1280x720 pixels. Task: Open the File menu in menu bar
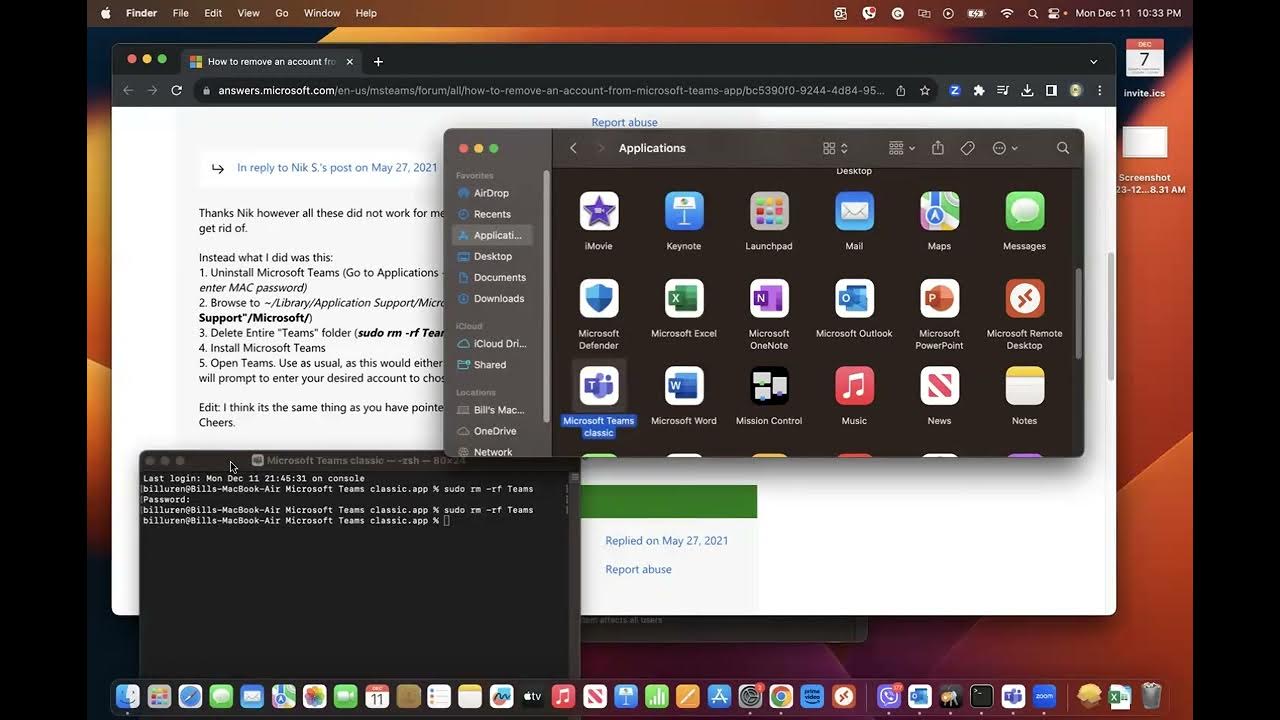pyautogui.click(x=181, y=13)
